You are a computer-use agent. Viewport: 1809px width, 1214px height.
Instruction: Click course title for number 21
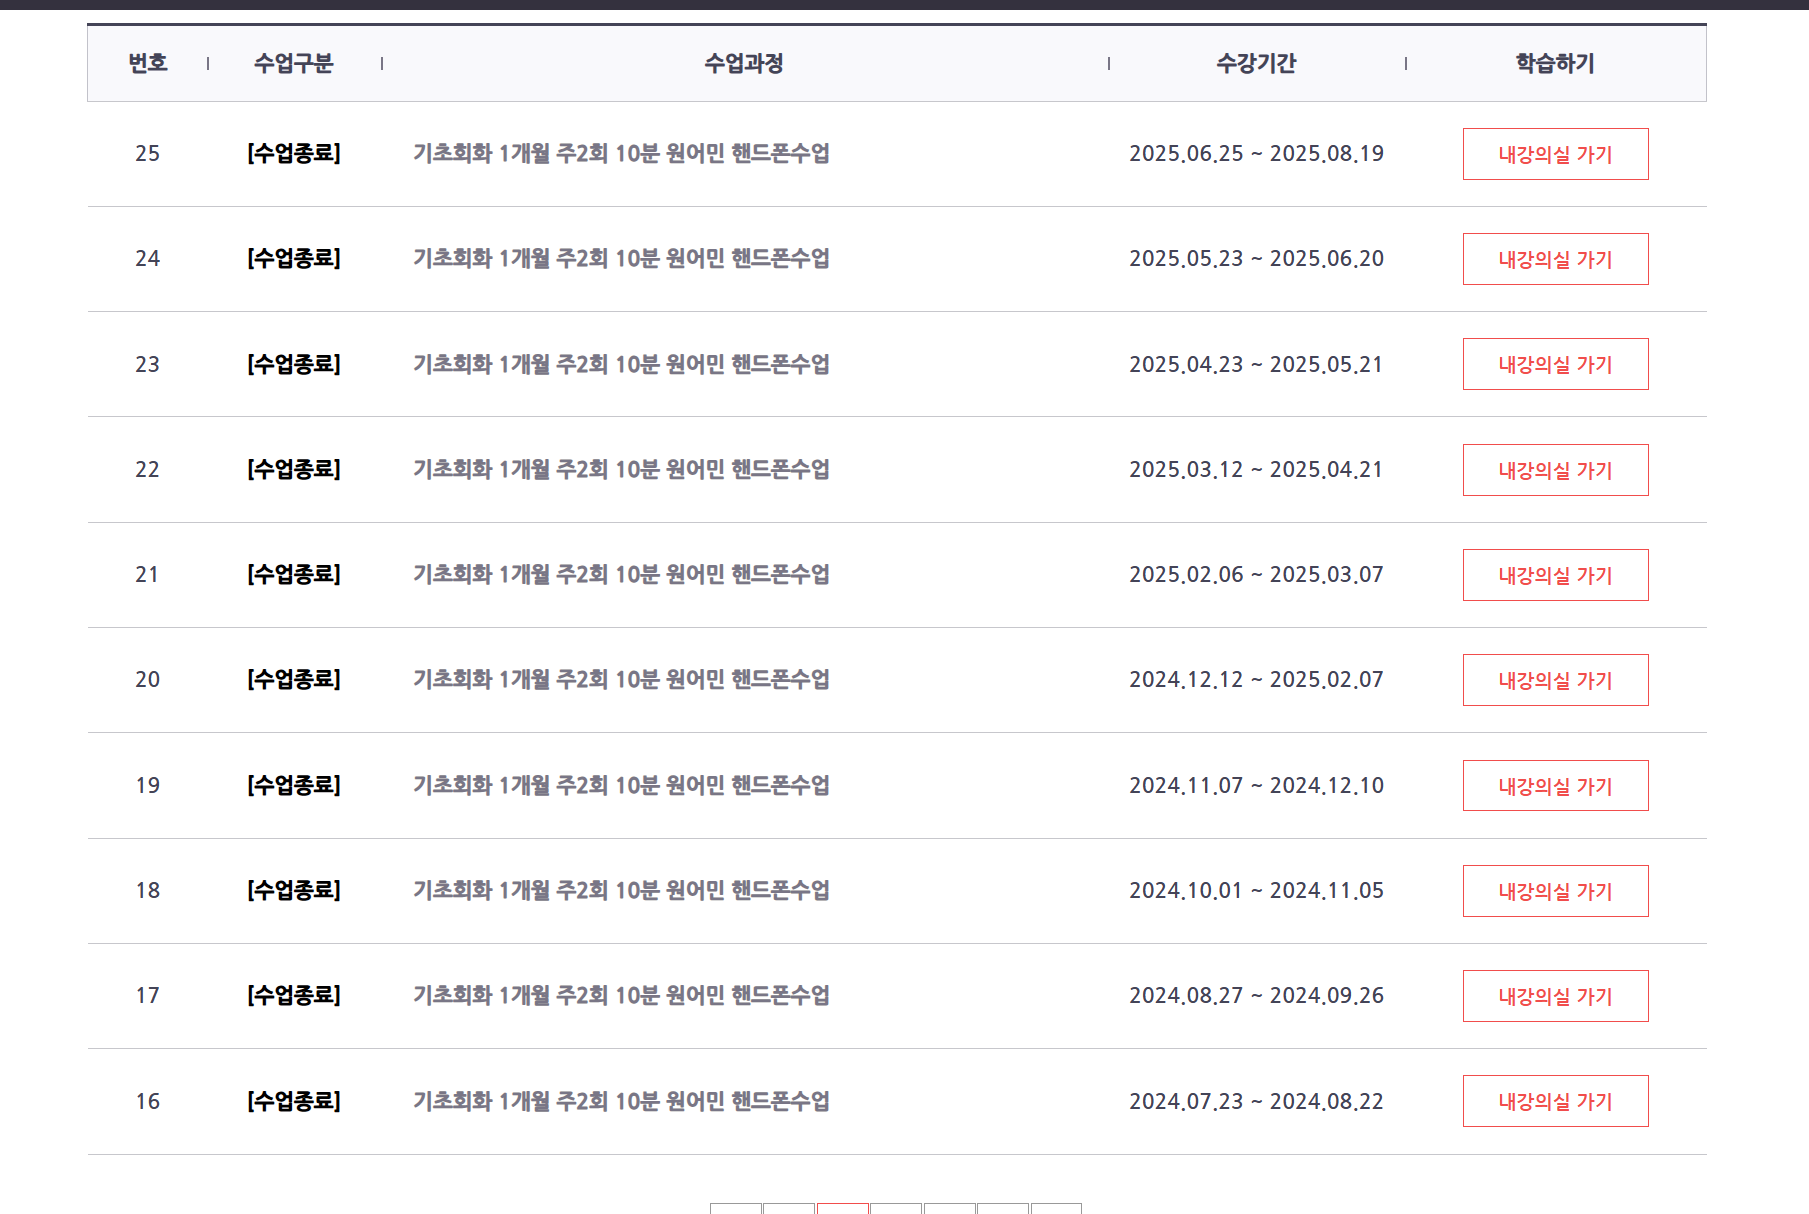621,574
